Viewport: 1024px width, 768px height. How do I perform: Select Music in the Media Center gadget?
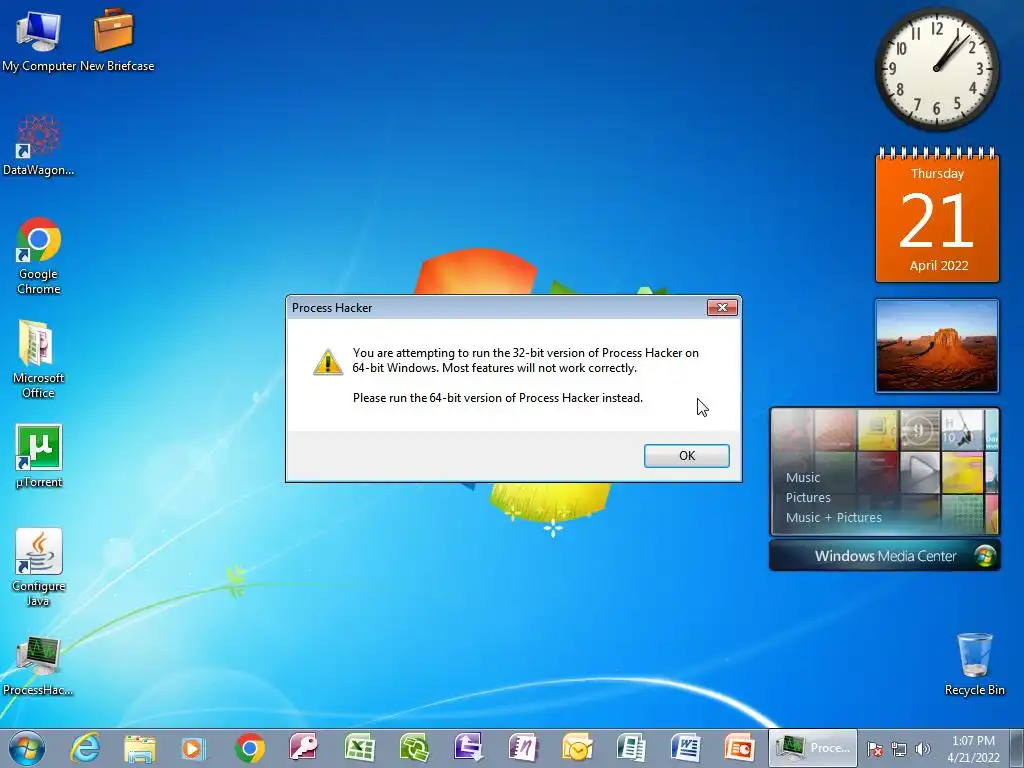[x=803, y=477]
